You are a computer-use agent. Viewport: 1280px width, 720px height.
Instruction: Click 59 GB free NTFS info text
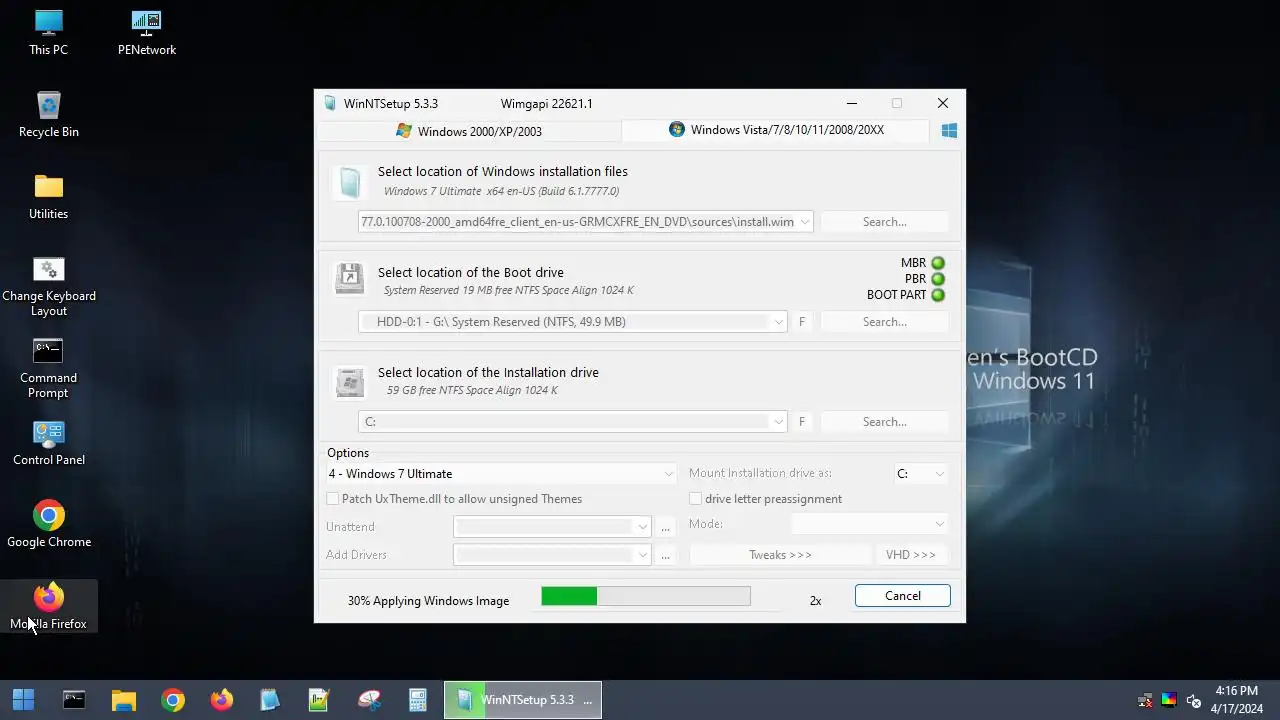472,390
